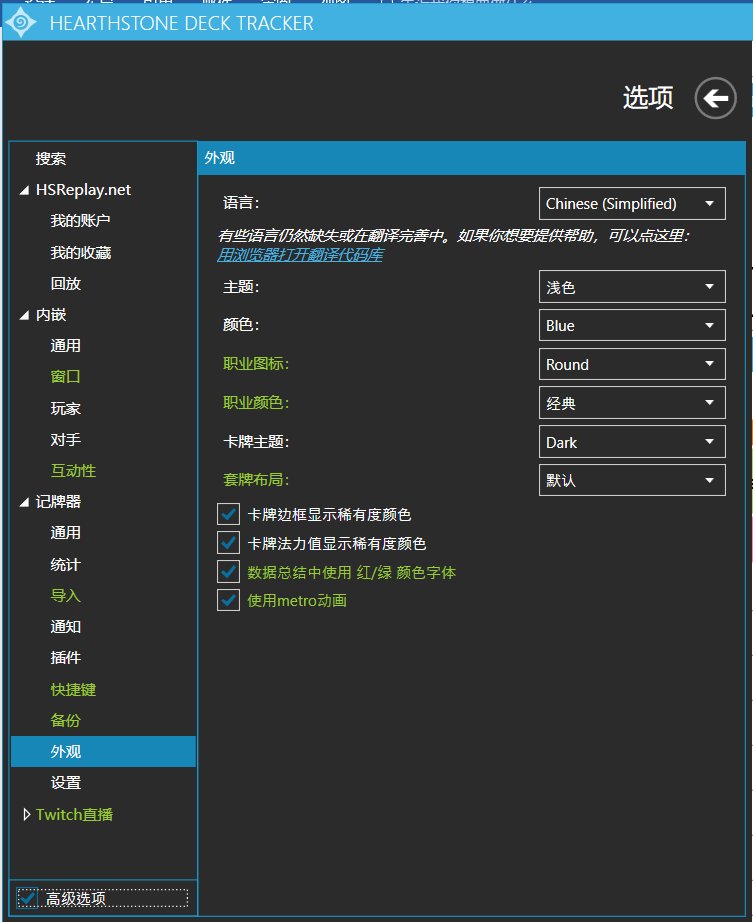The image size is (753, 922).
Task: Select 通用 under 内嵌 section
Action: point(65,345)
